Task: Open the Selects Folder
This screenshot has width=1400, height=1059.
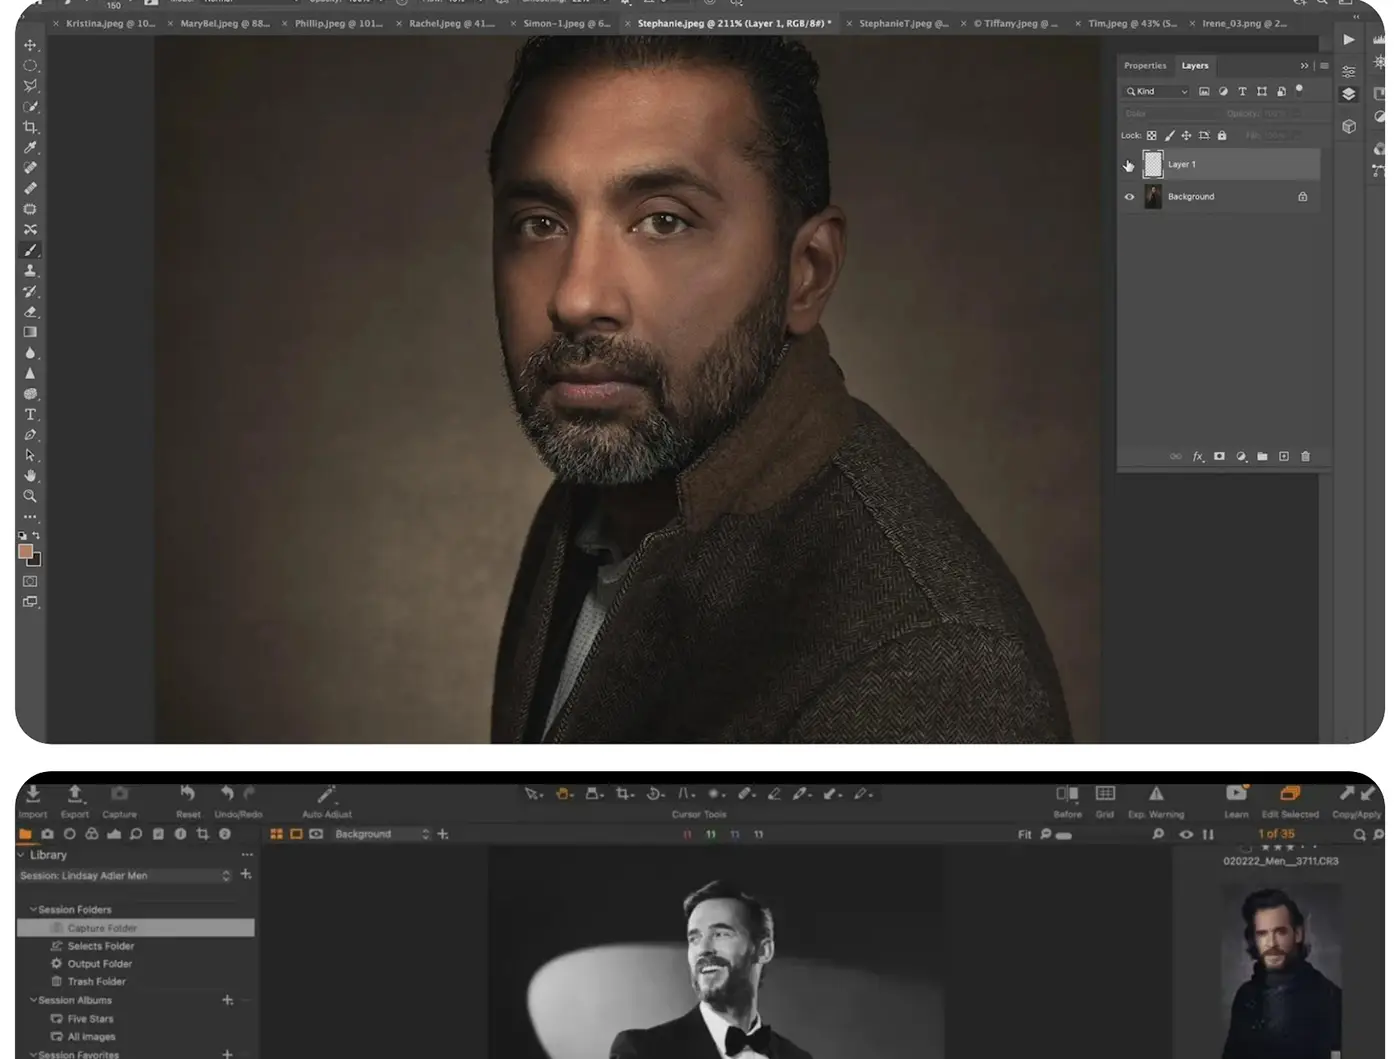Action: (x=100, y=946)
